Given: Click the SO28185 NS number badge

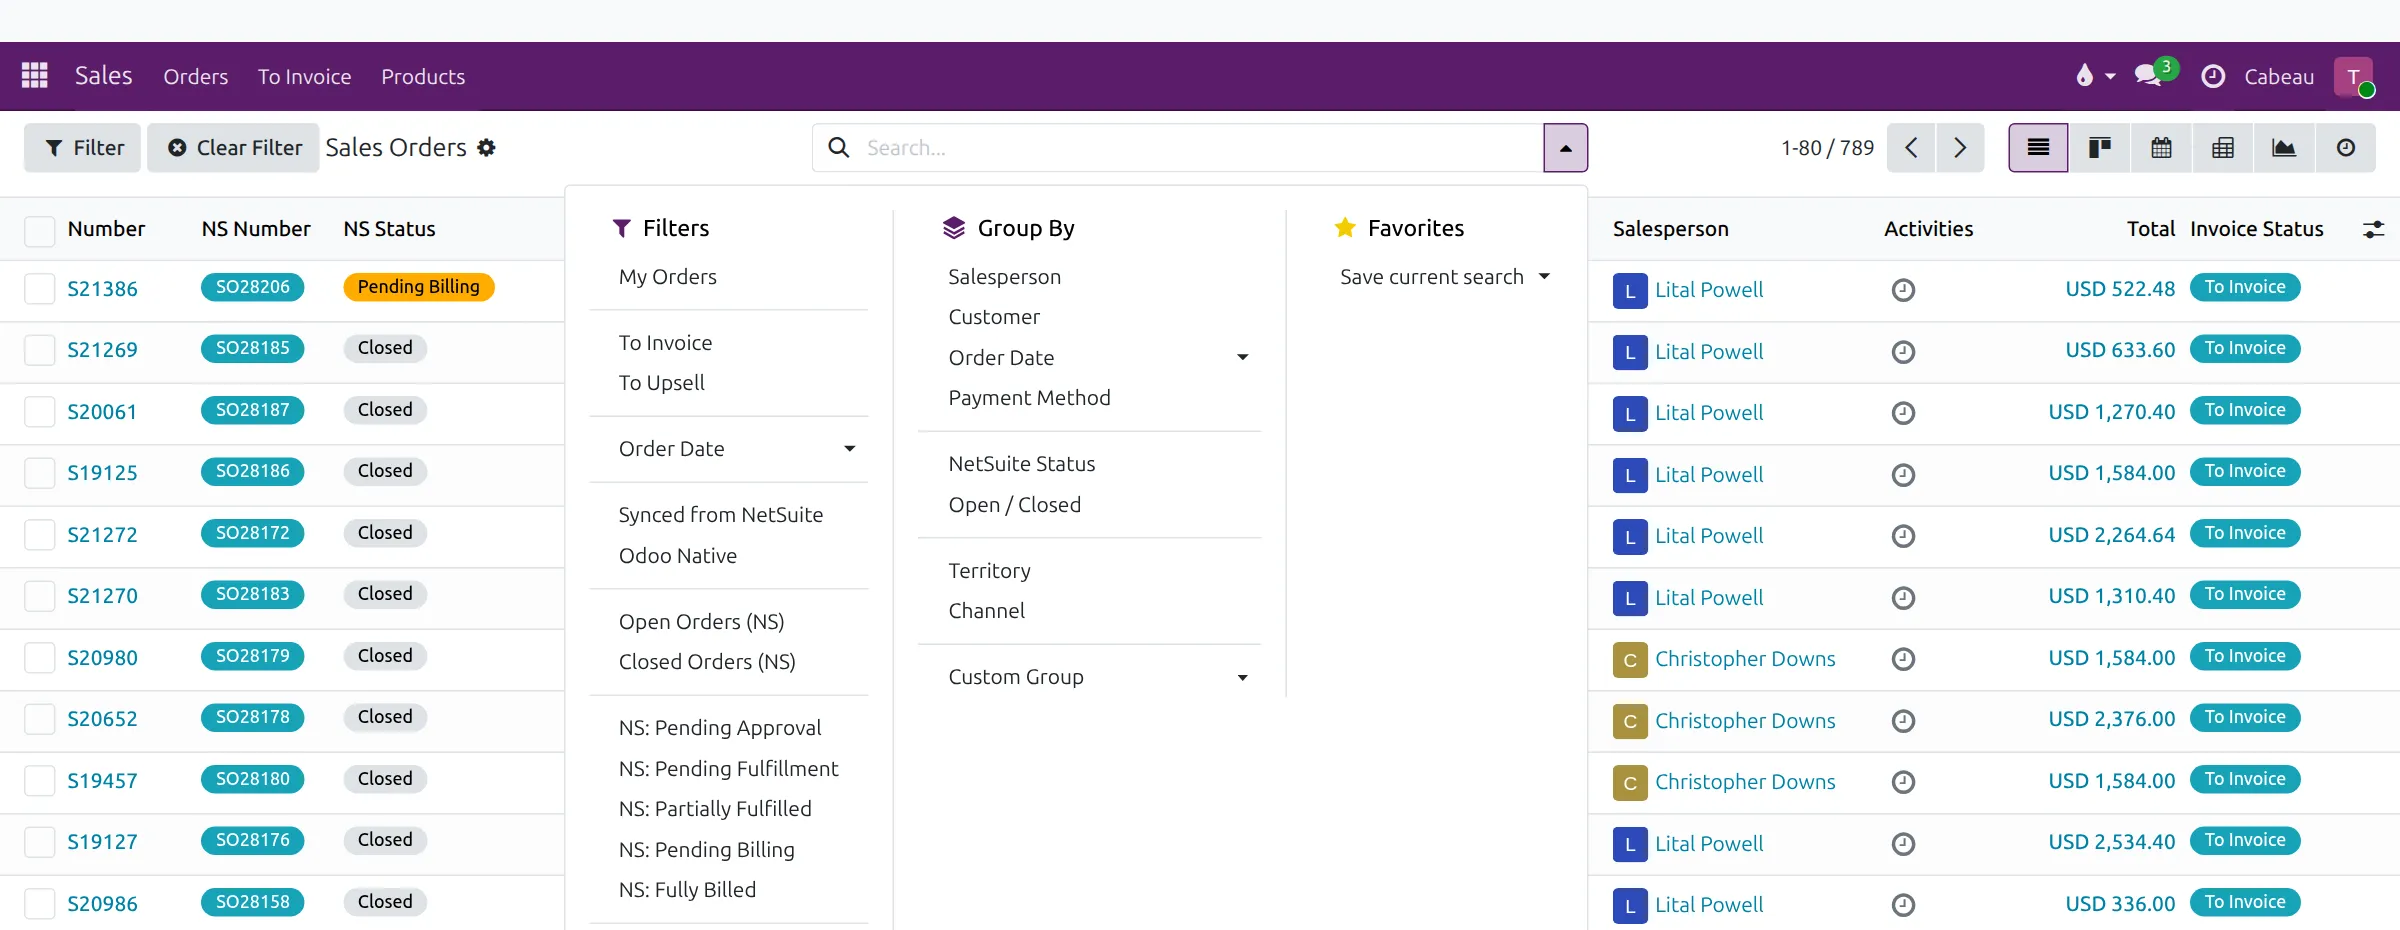Looking at the screenshot, I should pos(253,348).
